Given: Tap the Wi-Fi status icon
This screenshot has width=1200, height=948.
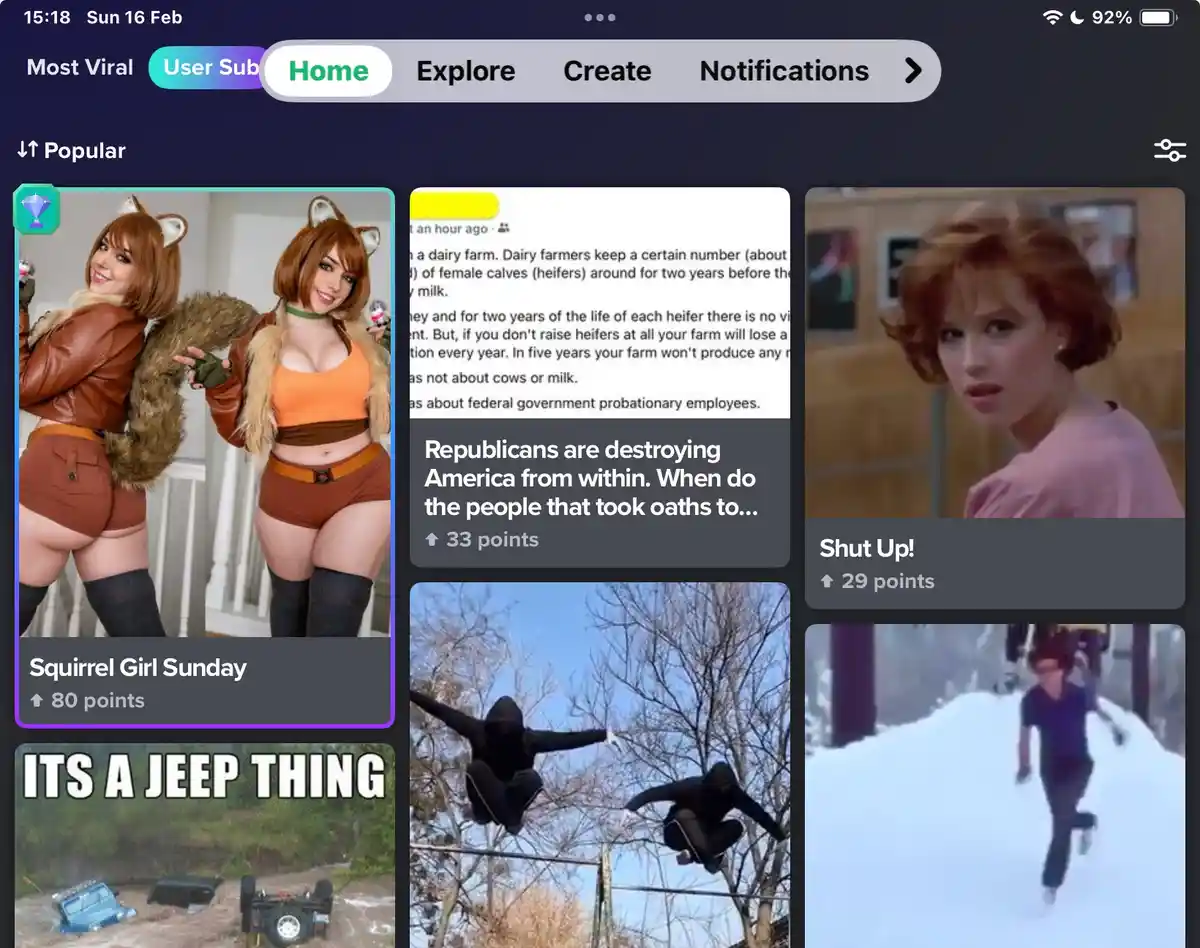Looking at the screenshot, I should 1052,18.
